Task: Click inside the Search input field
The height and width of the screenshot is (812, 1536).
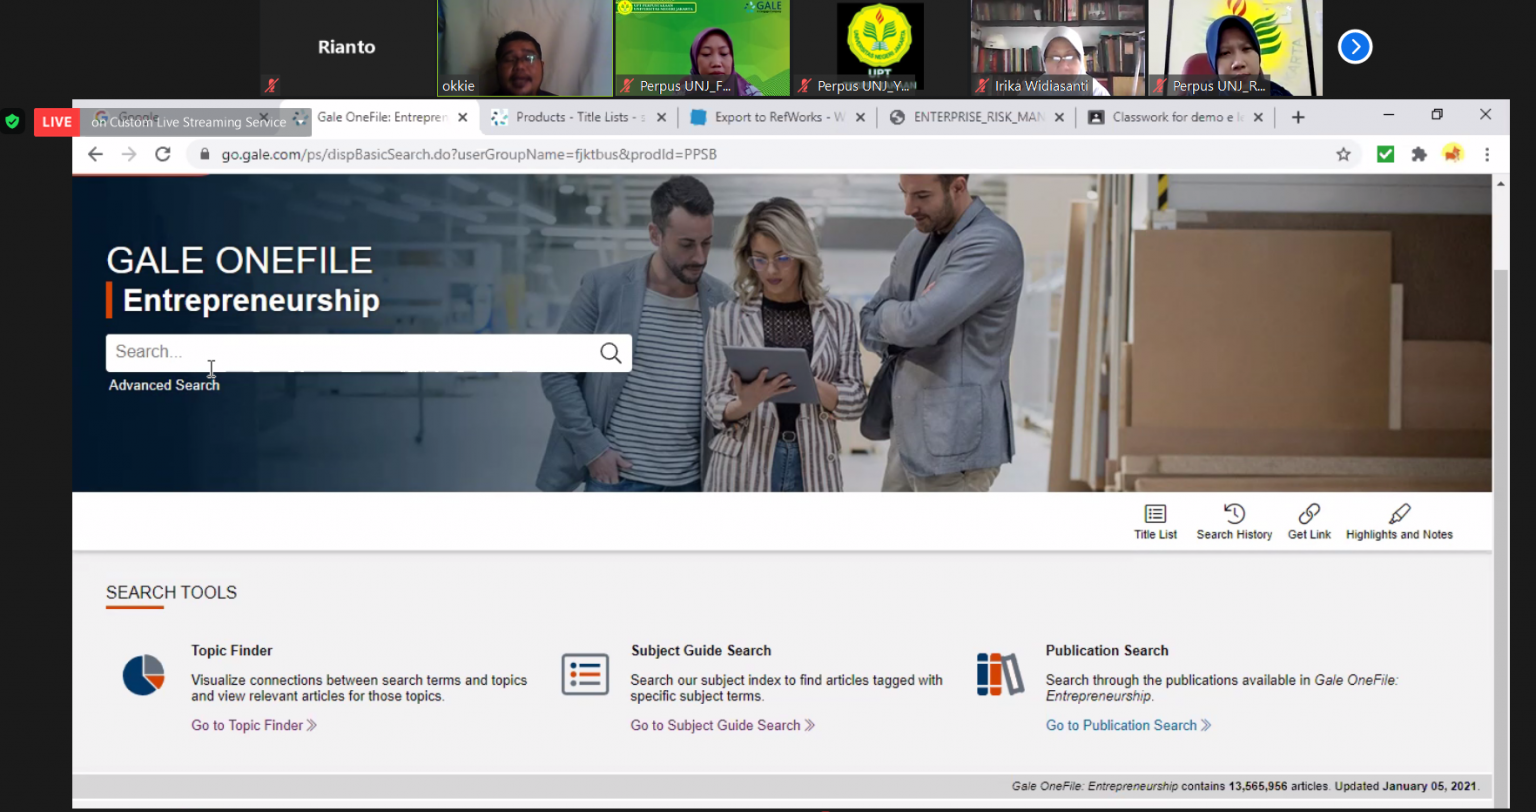Action: 350,352
